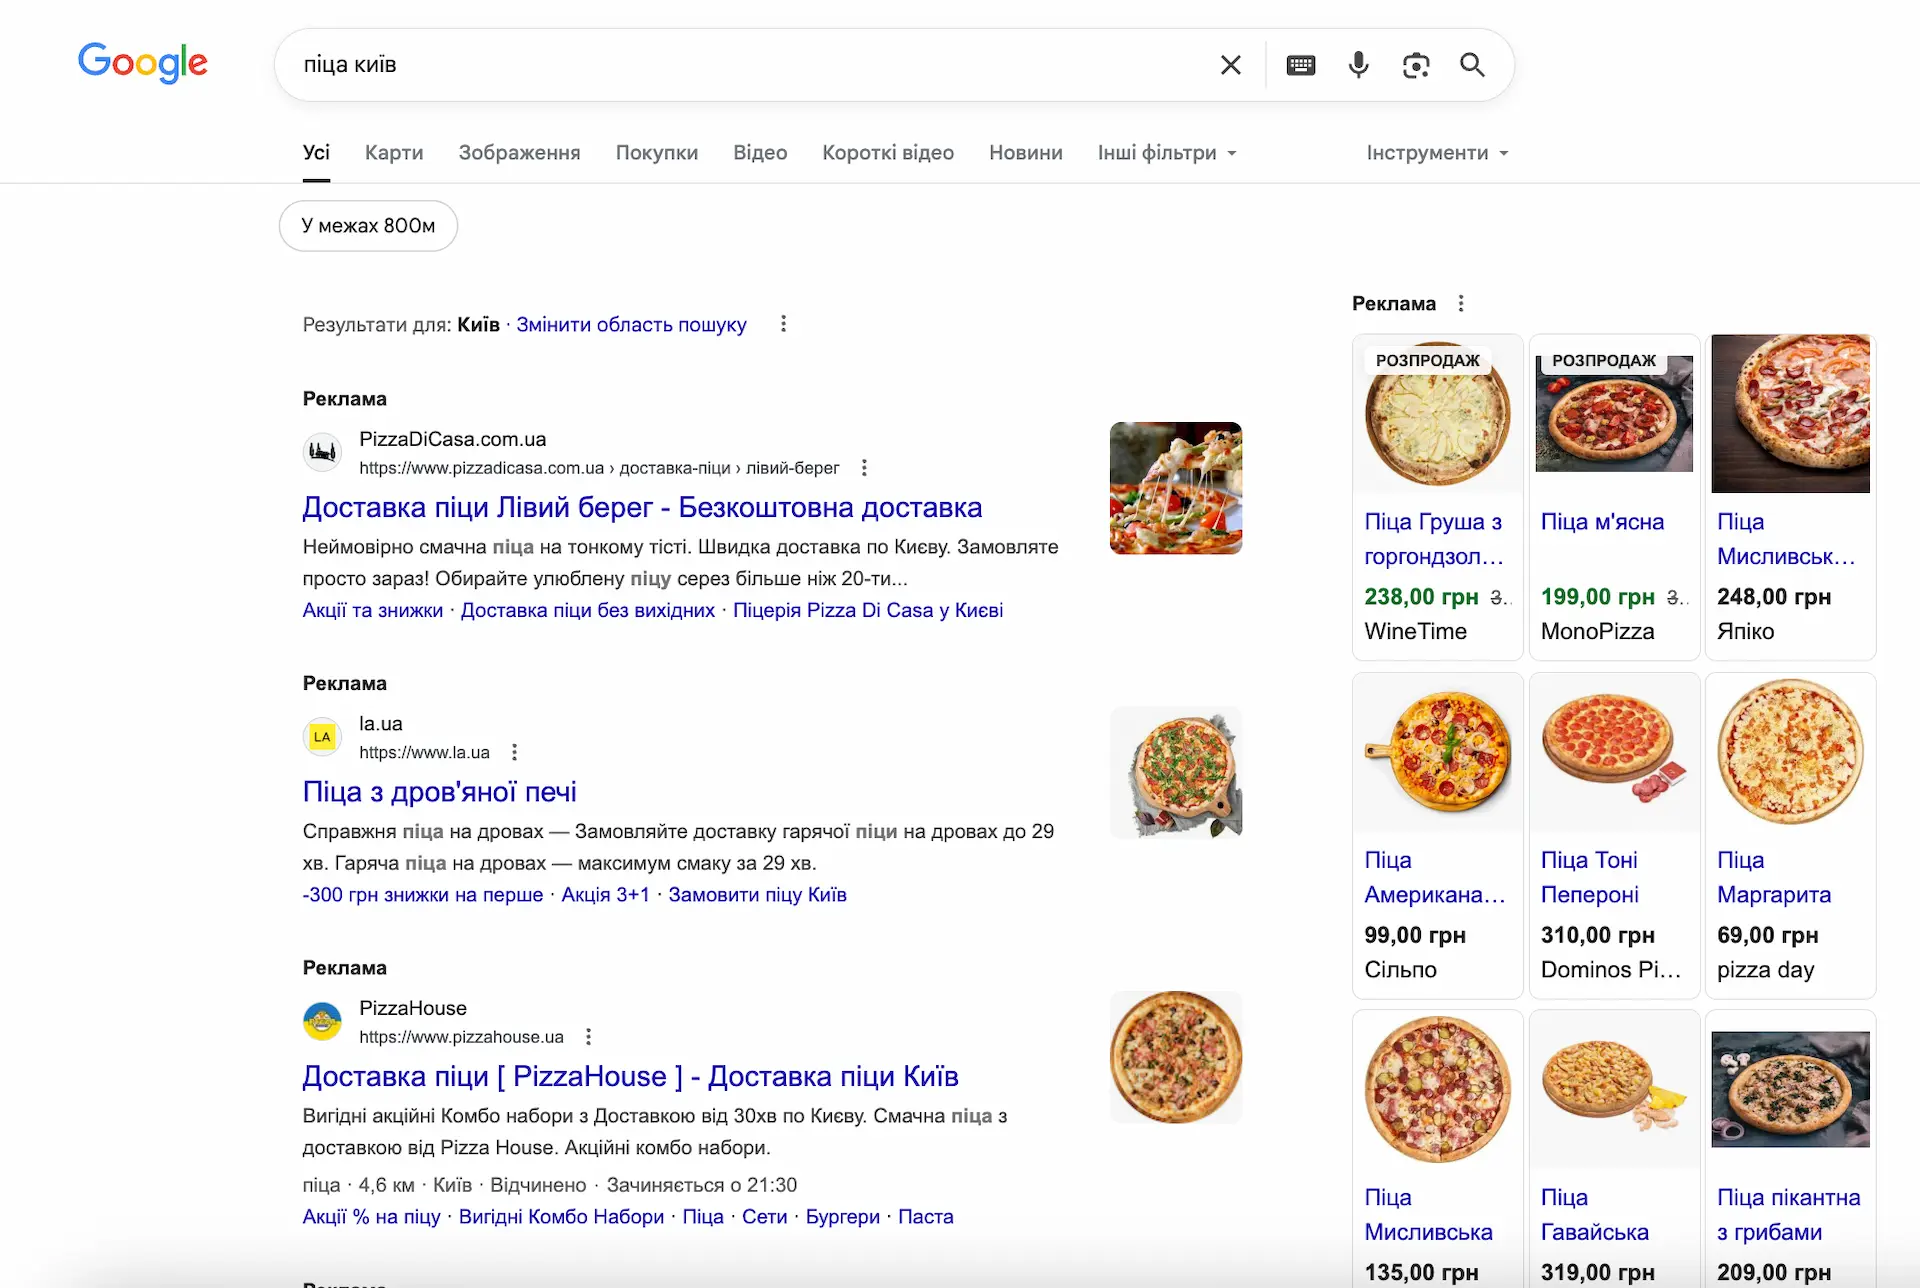Click the magnifying glass search button
Screen dimensions: 1920x1288
pos(1472,65)
